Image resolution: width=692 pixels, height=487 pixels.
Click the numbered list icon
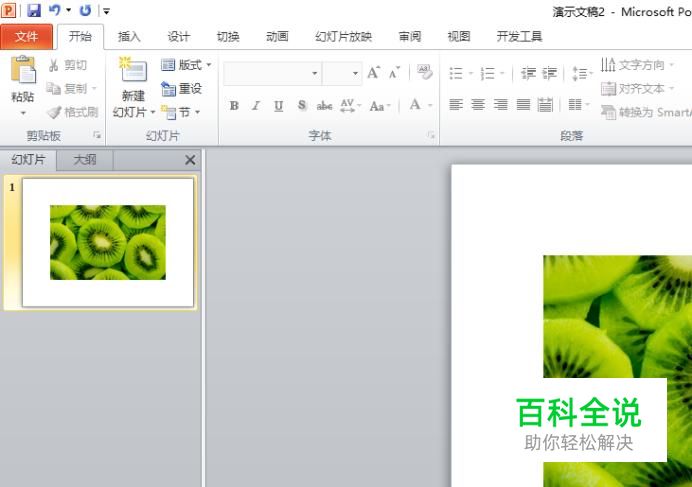click(487, 73)
